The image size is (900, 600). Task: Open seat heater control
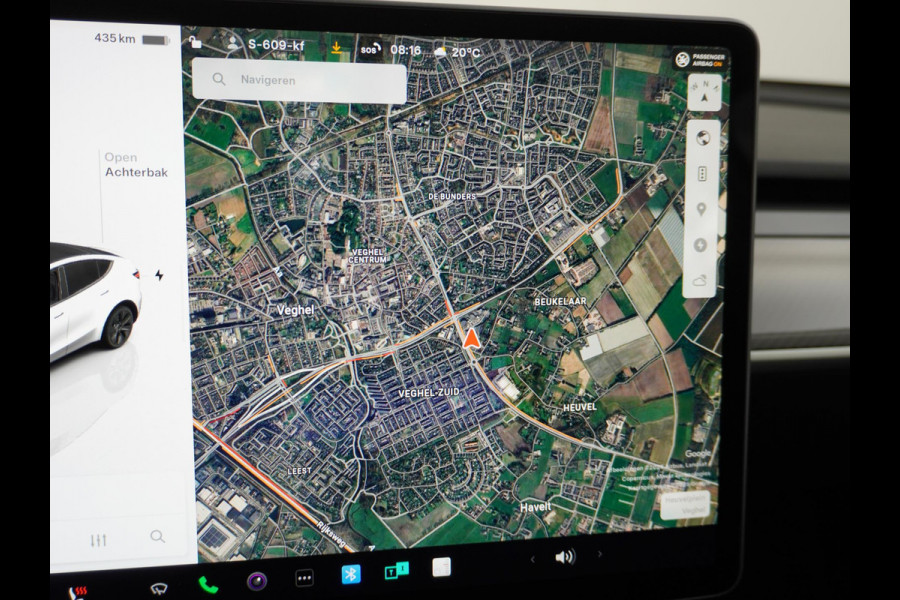[x=77, y=591]
